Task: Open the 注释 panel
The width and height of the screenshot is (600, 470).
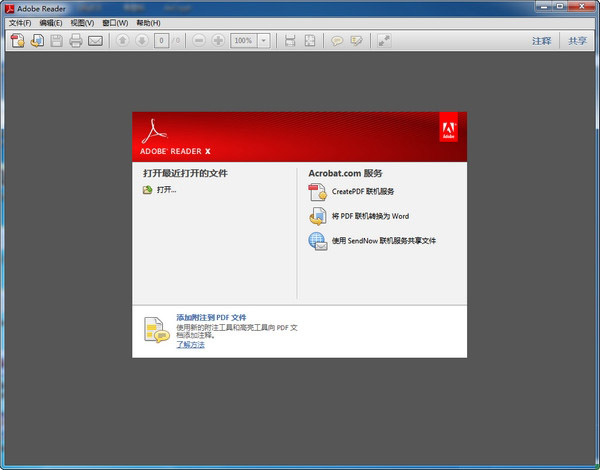Action: coord(541,41)
